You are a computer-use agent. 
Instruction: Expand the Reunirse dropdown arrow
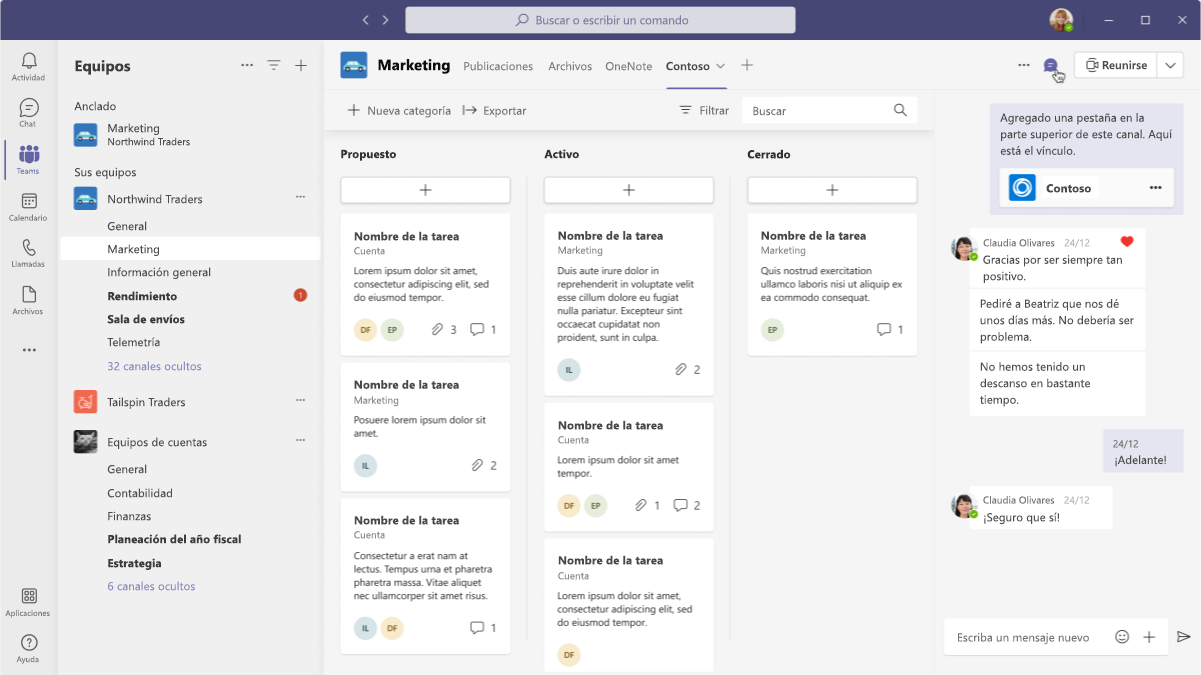click(x=1170, y=65)
